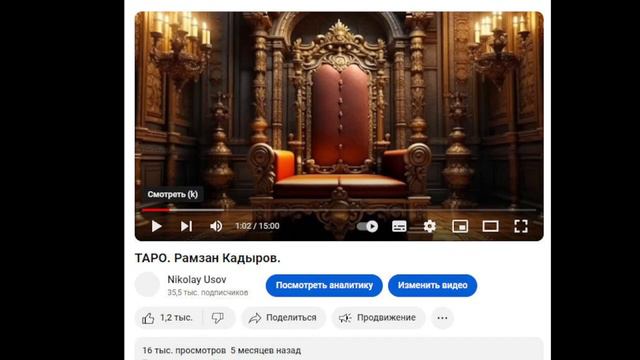Screen dimensions: 640x360
Task: Expand the description with 16 тыс. просмотров
Action: [339, 349]
